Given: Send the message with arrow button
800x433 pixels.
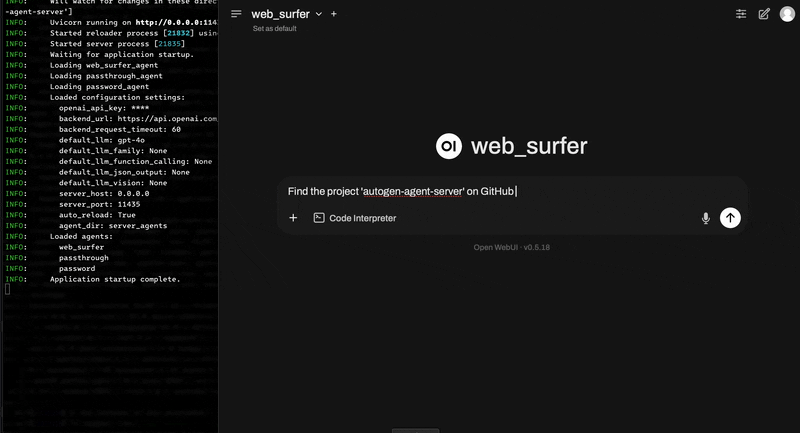Looking at the screenshot, I should [x=730, y=218].
